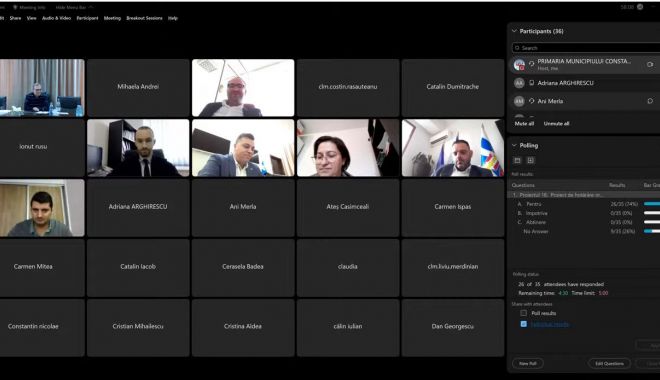Select the Adriana ARGHIRESCU video tile
Image resolution: width=660 pixels, height=380 pixels.
(x=138, y=208)
